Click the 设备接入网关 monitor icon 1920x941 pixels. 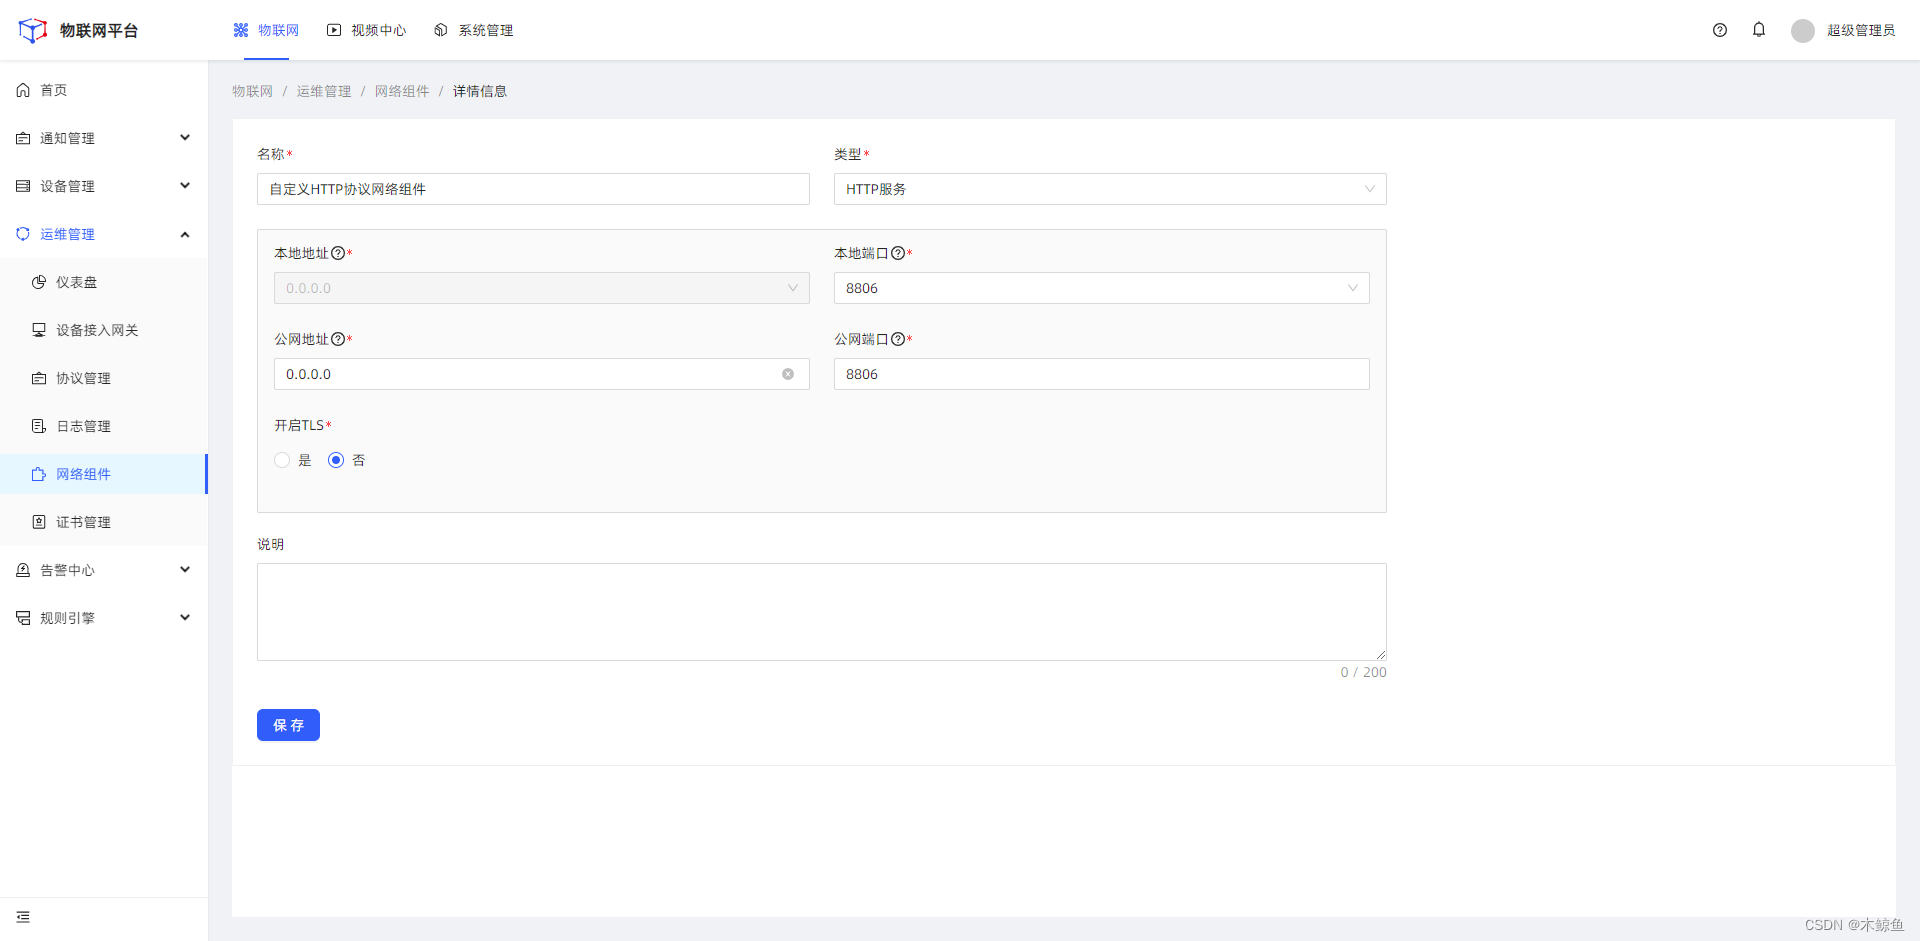click(x=39, y=330)
